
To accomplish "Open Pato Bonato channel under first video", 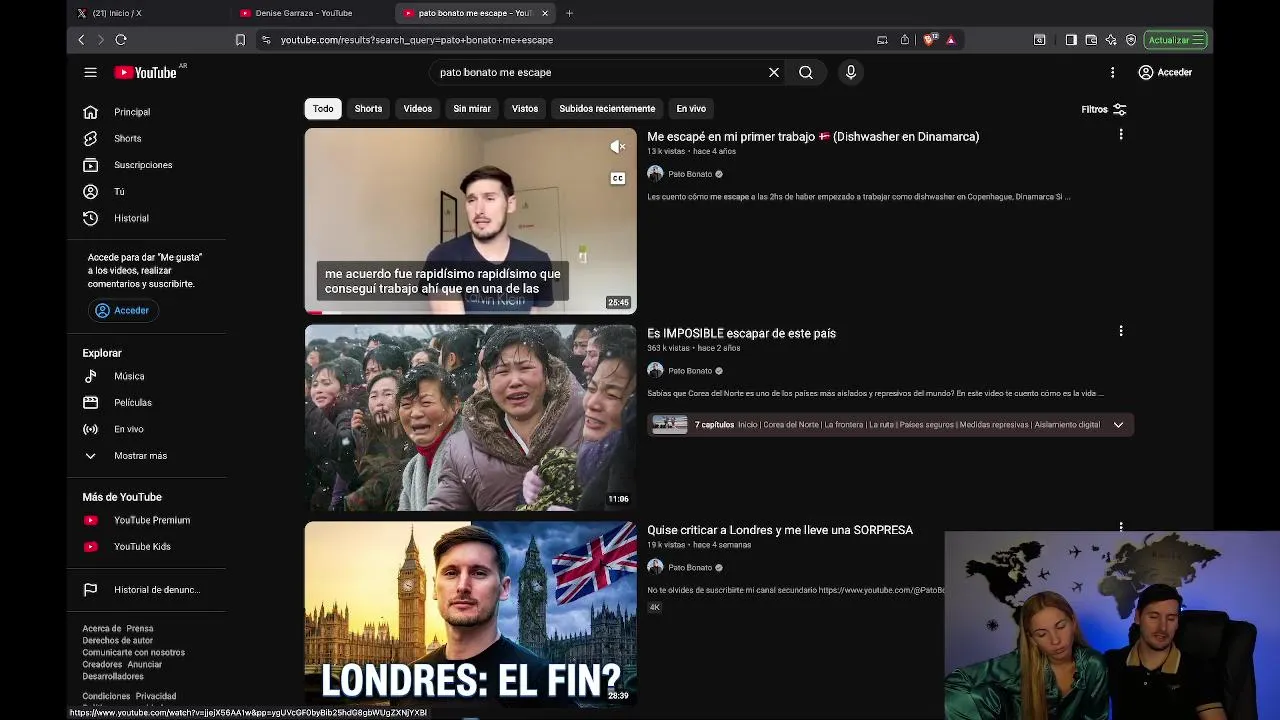I will point(690,174).
